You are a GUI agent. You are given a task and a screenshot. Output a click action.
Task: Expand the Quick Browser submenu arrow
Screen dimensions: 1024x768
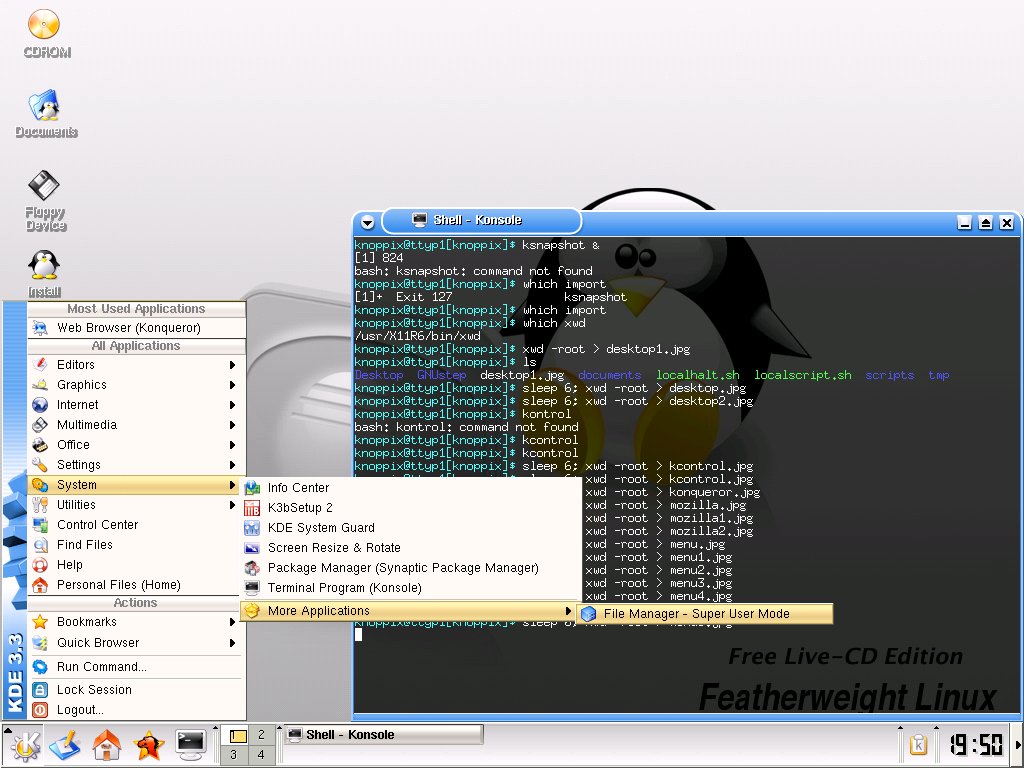pos(232,643)
